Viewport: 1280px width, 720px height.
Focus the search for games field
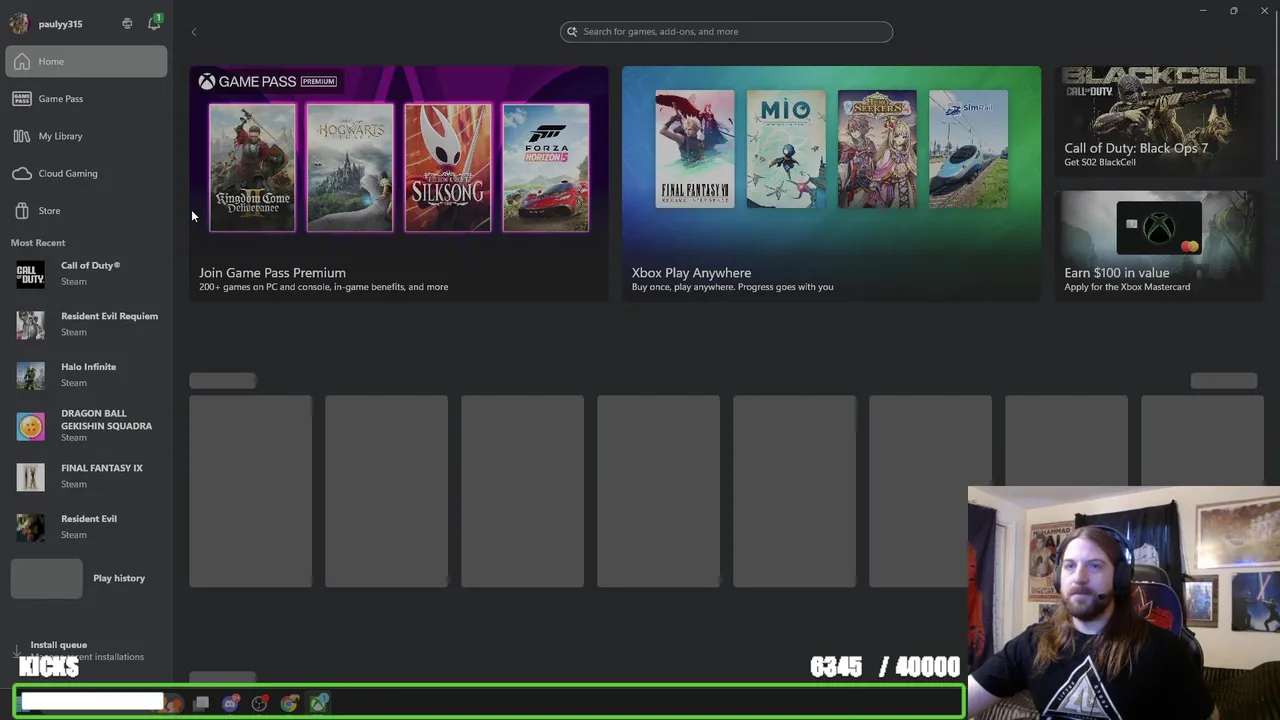726,32
